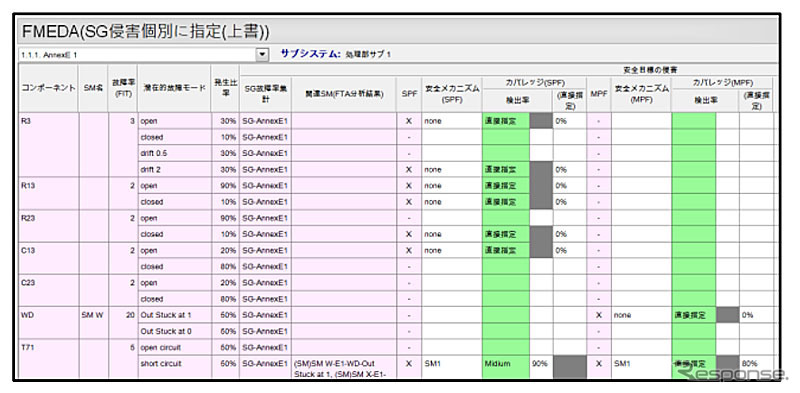The image size is (800, 393).
Task: Click the FIT value 20 for WD
Action: pyautogui.click(x=122, y=323)
